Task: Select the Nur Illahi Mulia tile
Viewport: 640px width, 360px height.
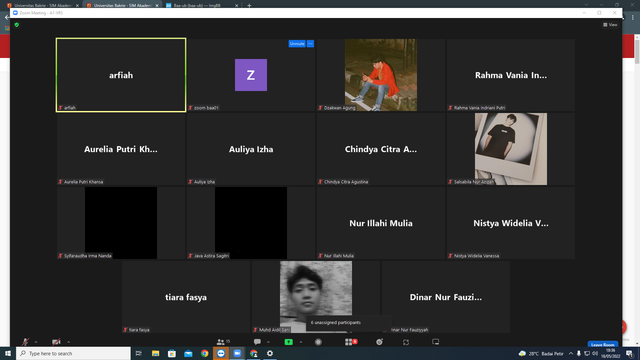Action: 381,223
